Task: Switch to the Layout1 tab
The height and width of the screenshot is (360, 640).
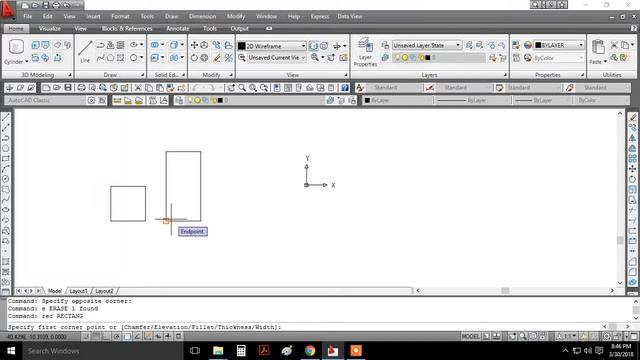Action: pyautogui.click(x=78, y=291)
